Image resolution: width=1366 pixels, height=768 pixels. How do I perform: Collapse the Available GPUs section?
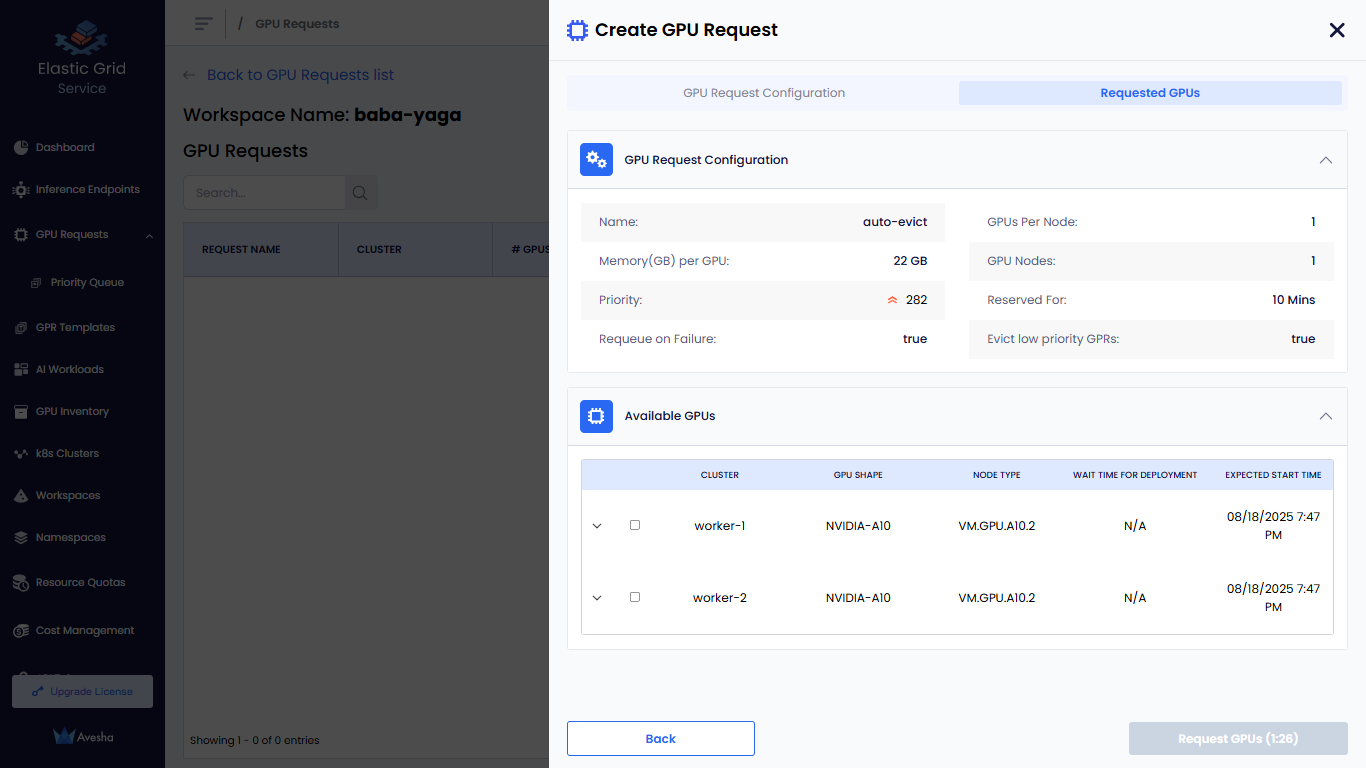click(x=1325, y=416)
